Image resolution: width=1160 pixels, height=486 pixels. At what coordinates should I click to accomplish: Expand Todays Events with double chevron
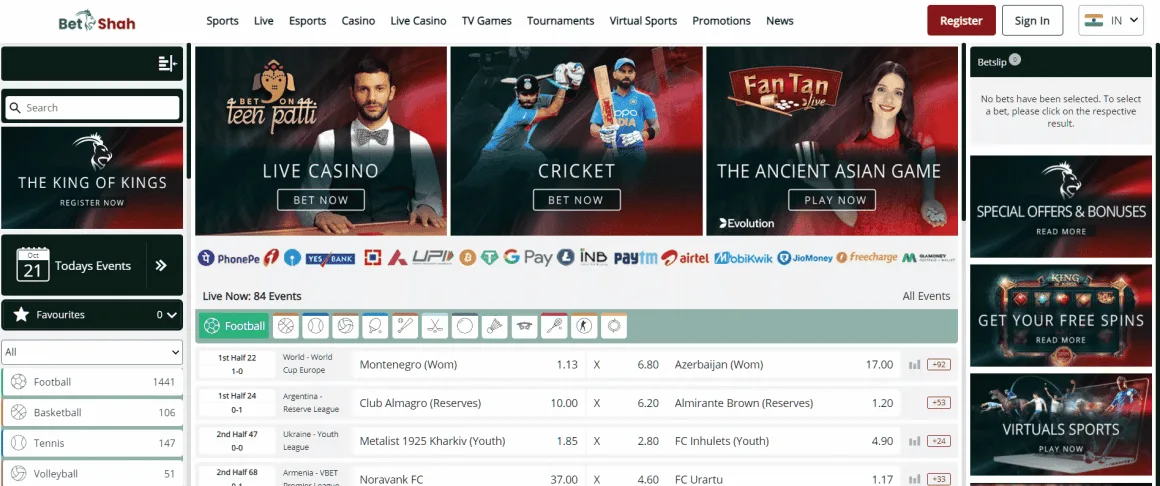(x=160, y=266)
